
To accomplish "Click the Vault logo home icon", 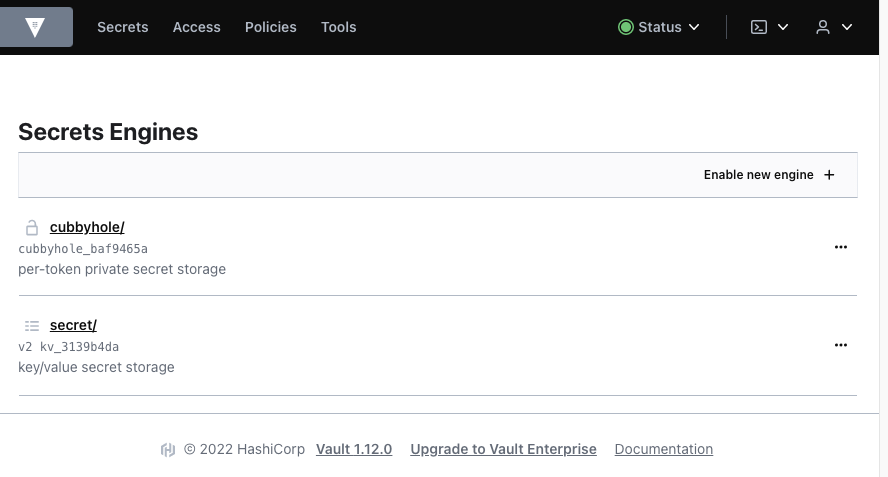I will [x=36, y=27].
